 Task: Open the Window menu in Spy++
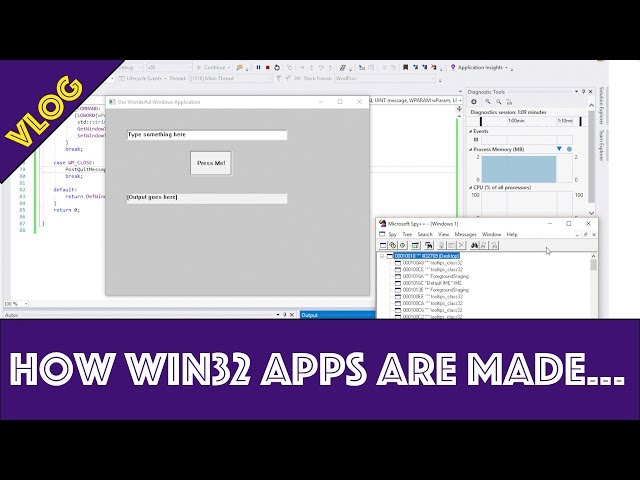(x=491, y=234)
